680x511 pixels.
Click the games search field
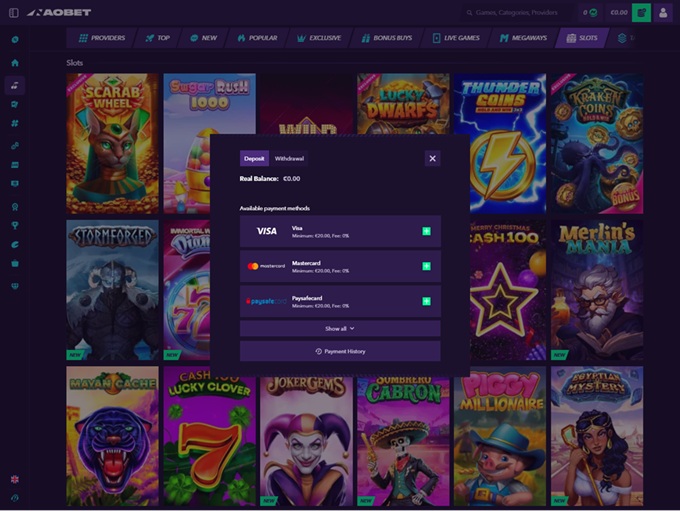[522, 13]
